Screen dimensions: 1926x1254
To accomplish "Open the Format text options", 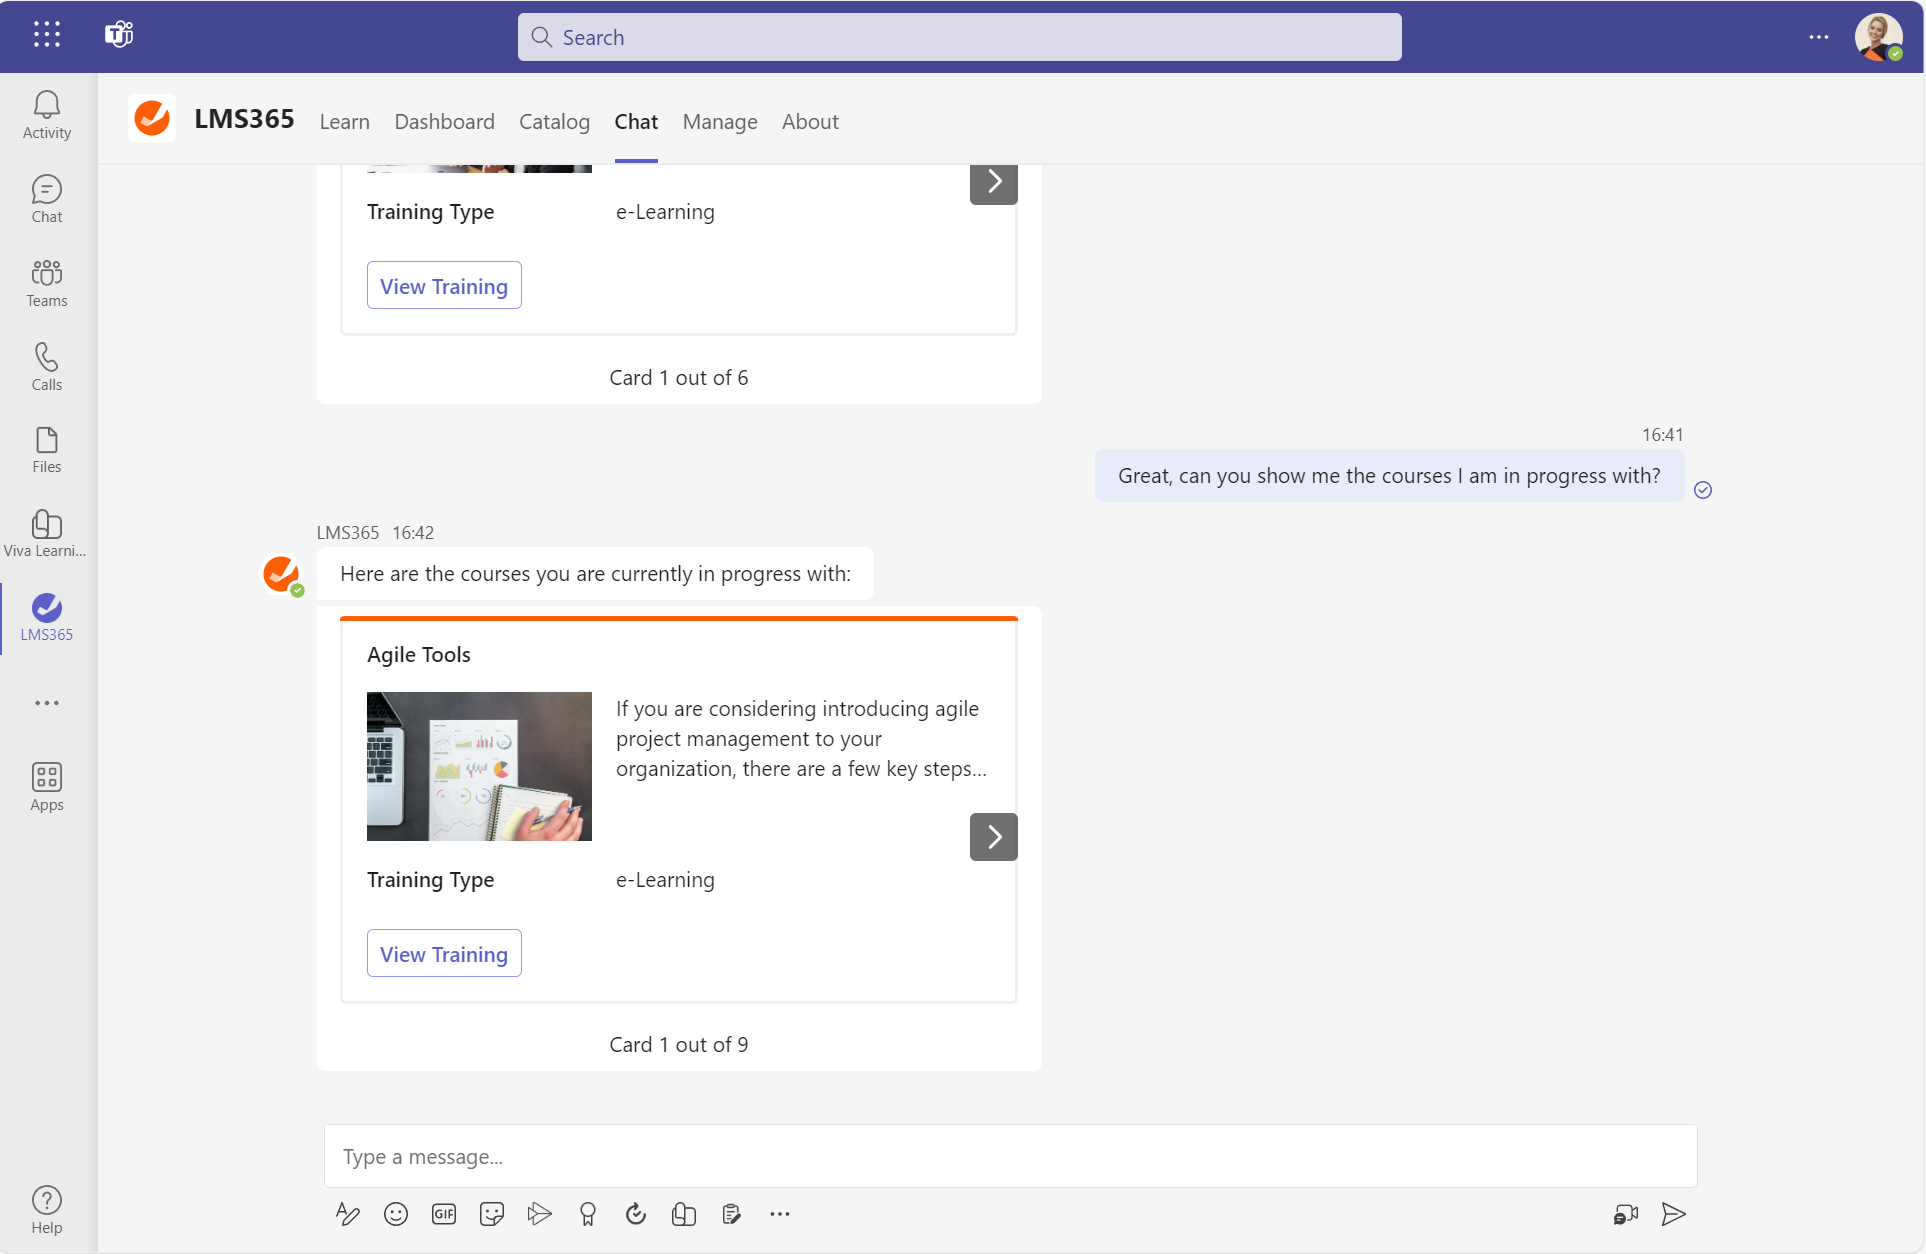I will pos(347,1214).
